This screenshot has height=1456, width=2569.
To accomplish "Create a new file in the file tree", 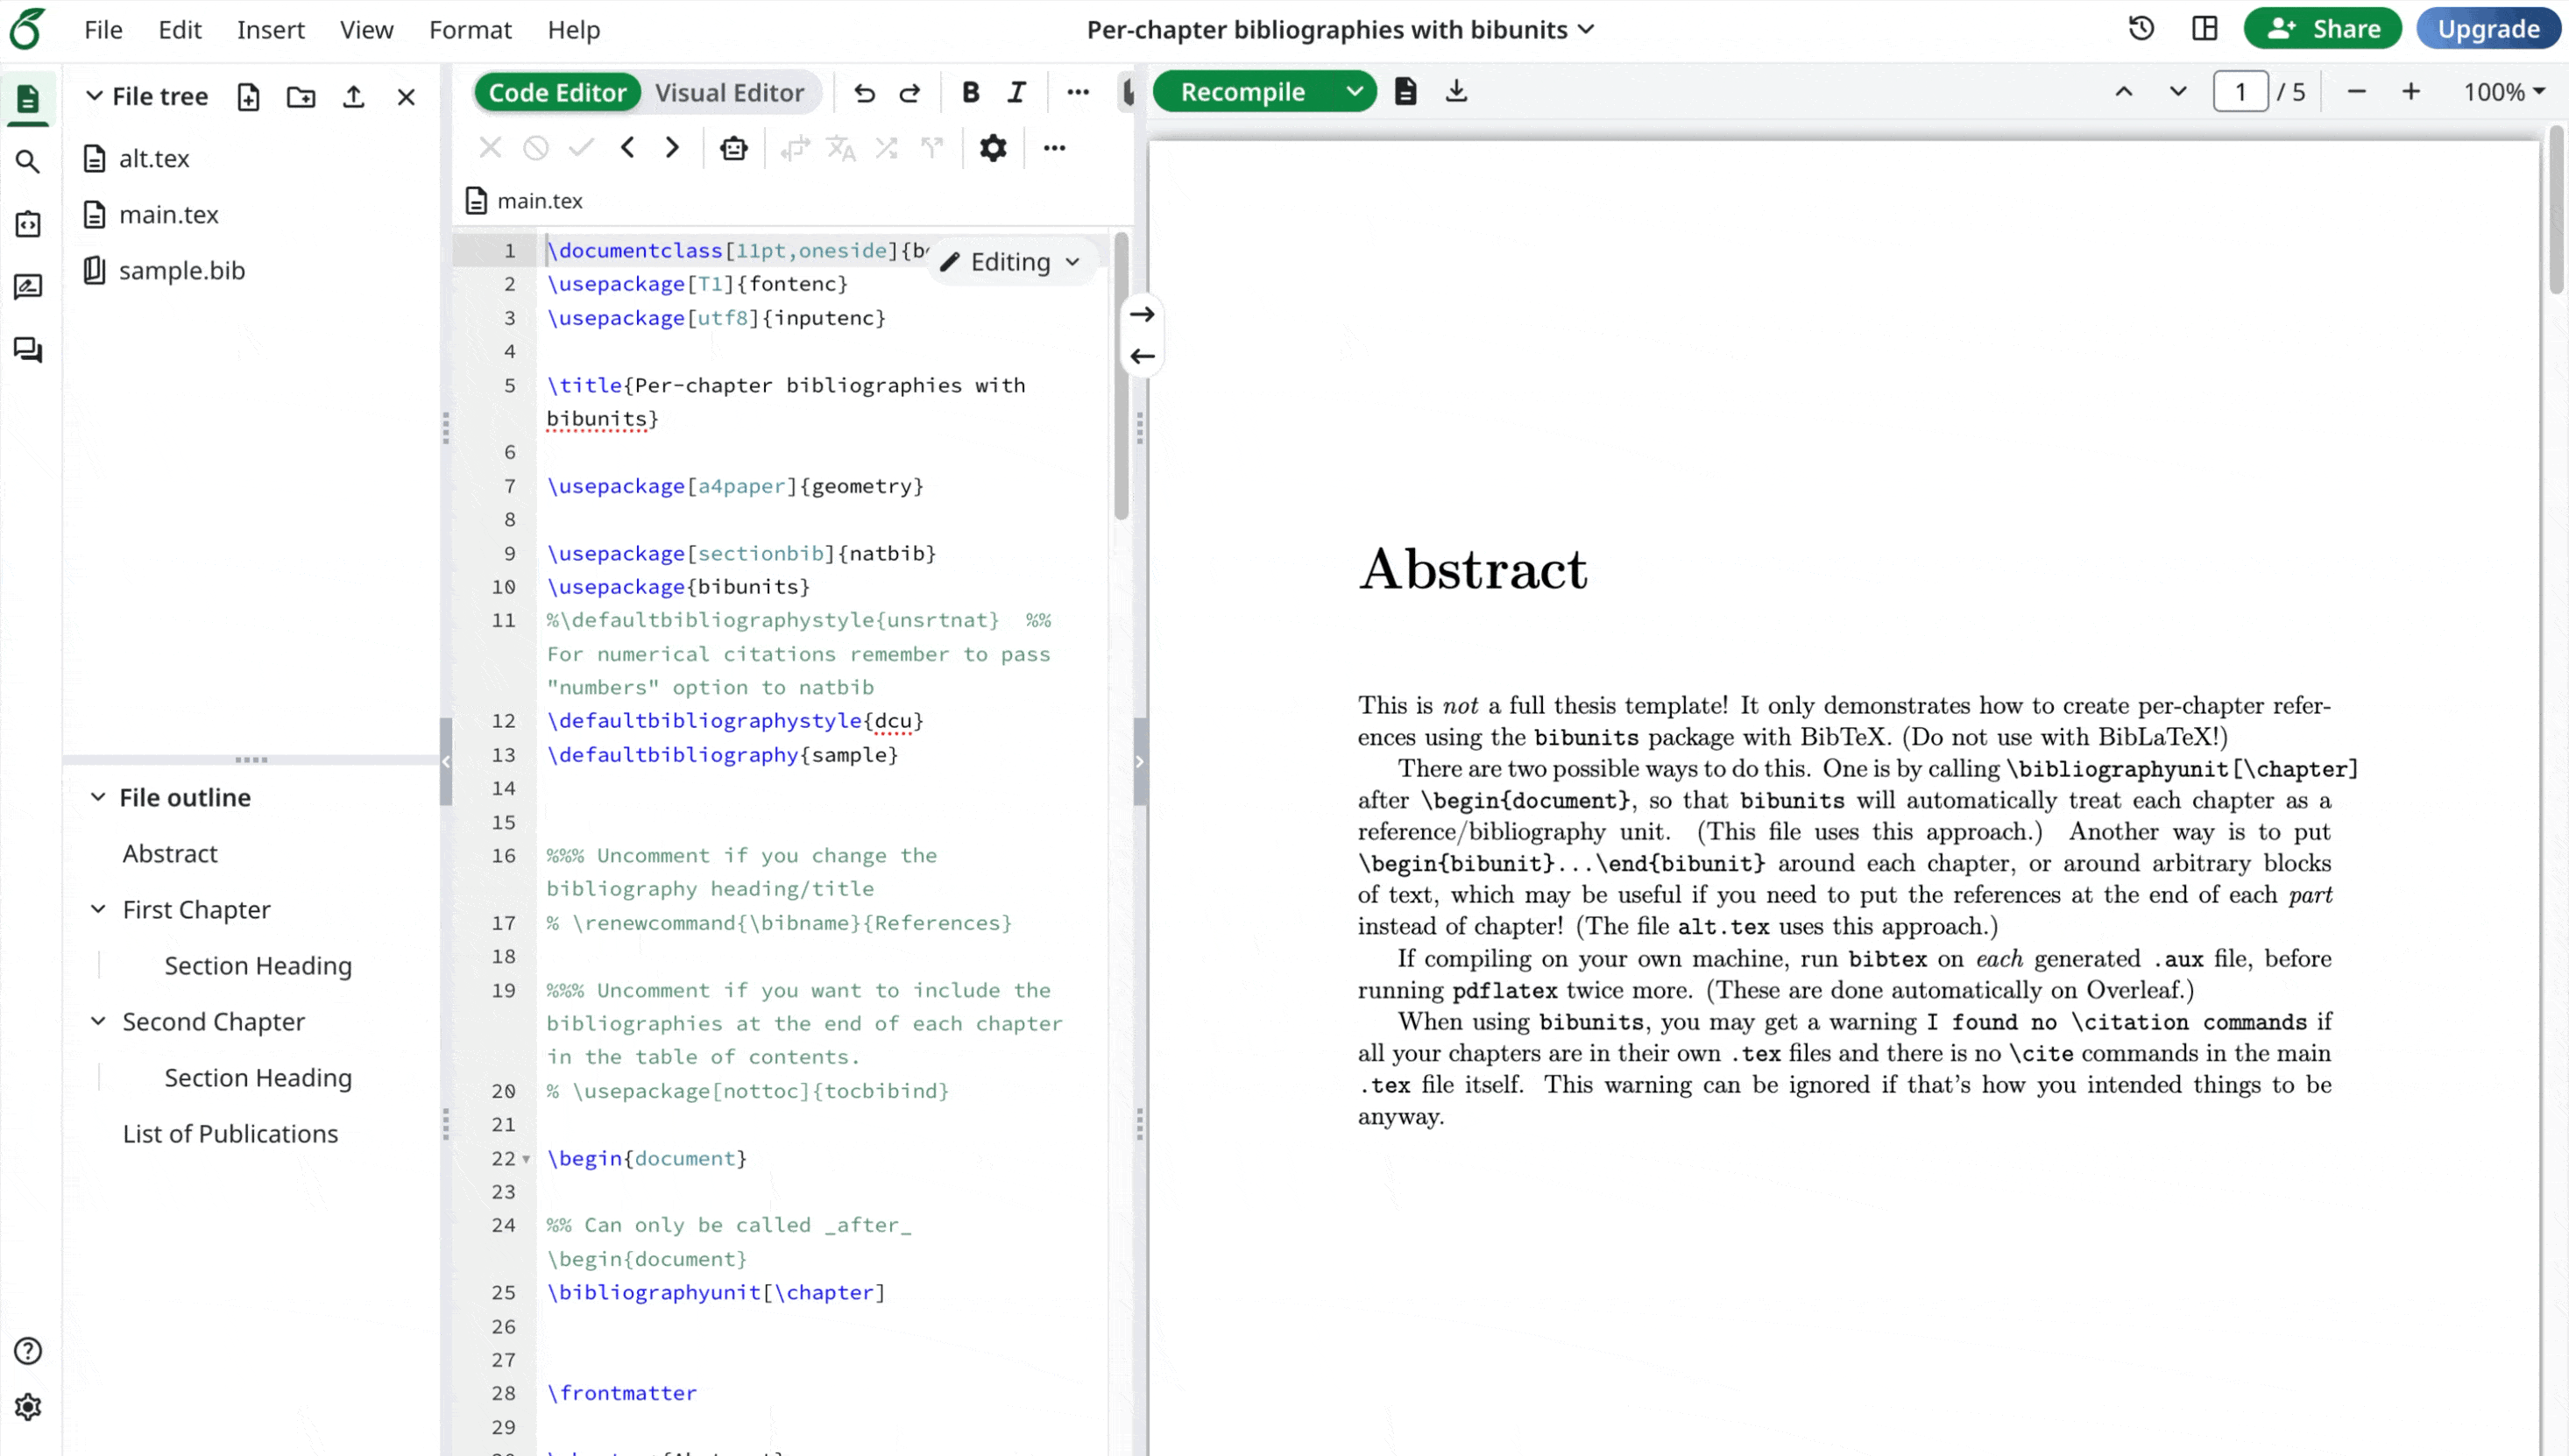I will pyautogui.click(x=249, y=96).
